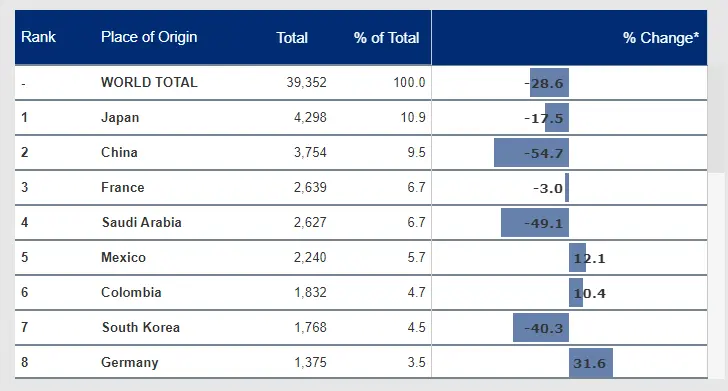Click the -28.6 world total change bar

[x=549, y=83]
